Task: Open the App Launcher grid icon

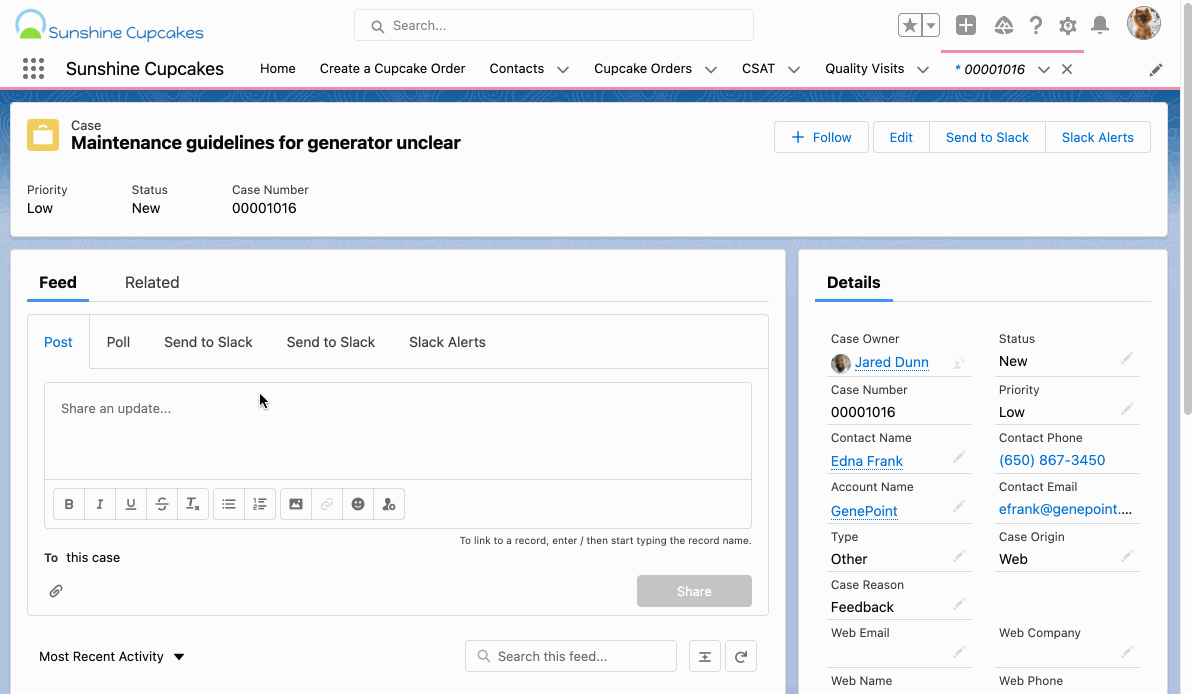Action: 33,68
